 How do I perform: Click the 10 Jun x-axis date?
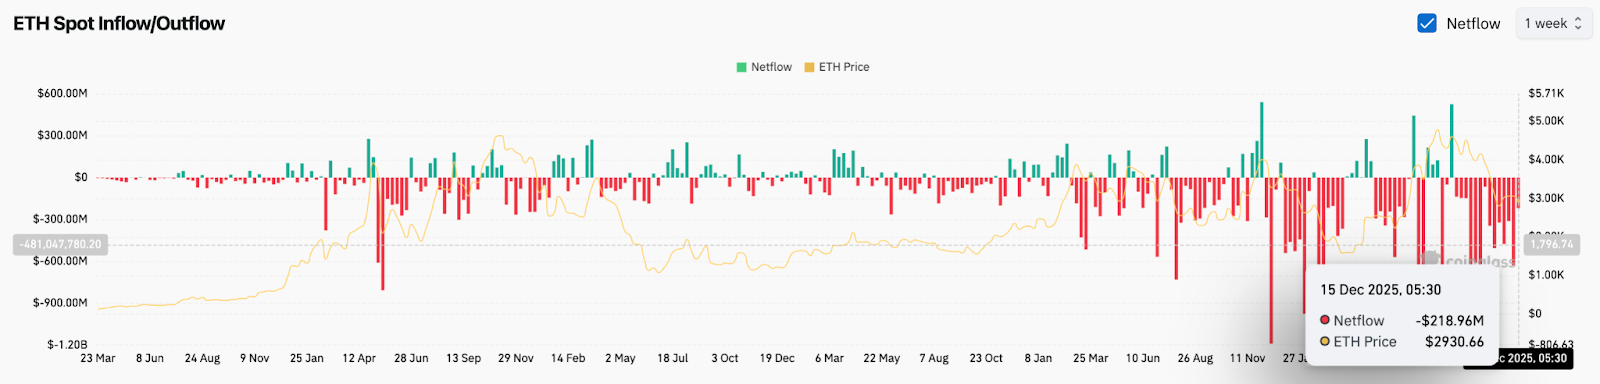tap(1143, 358)
